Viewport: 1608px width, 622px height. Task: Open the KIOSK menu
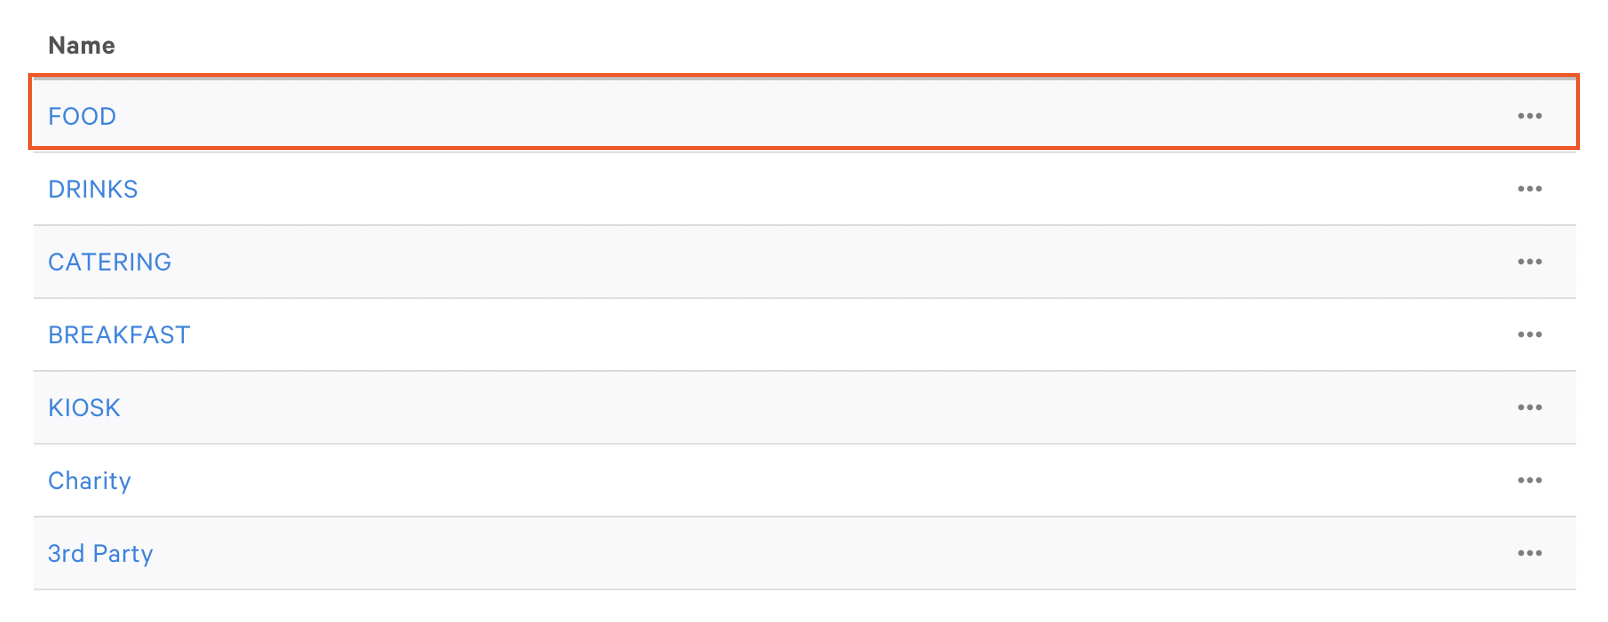84,407
